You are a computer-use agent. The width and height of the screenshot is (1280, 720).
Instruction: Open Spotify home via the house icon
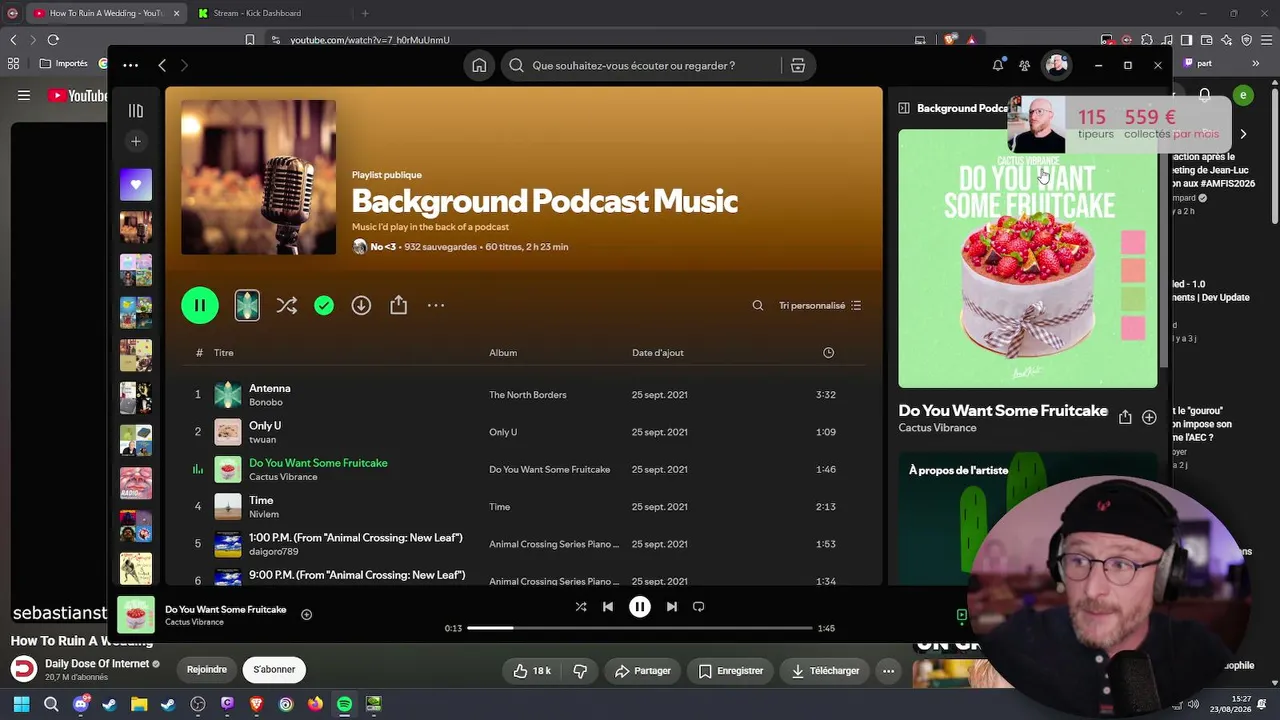point(479,66)
